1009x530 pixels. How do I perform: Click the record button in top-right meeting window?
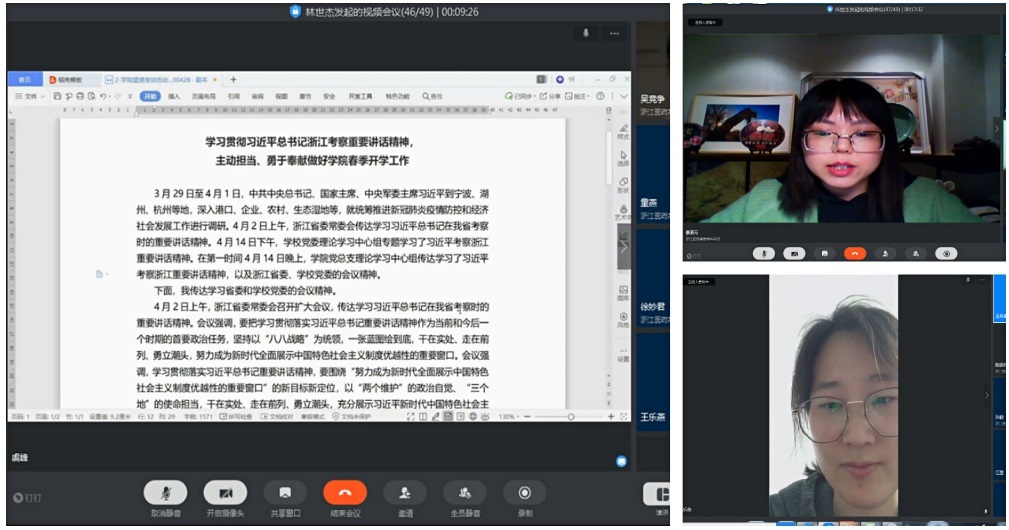946,253
